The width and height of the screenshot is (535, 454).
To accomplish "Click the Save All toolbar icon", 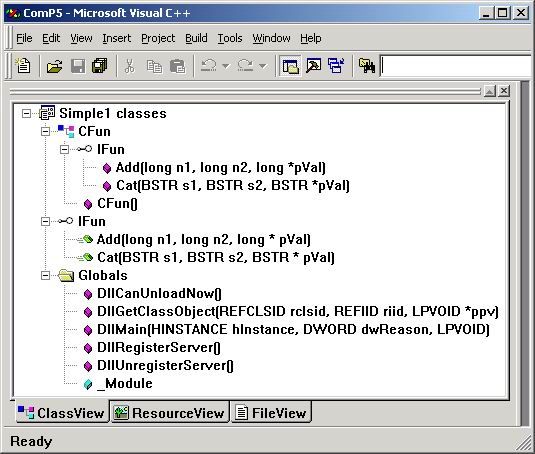I will click(x=100, y=65).
